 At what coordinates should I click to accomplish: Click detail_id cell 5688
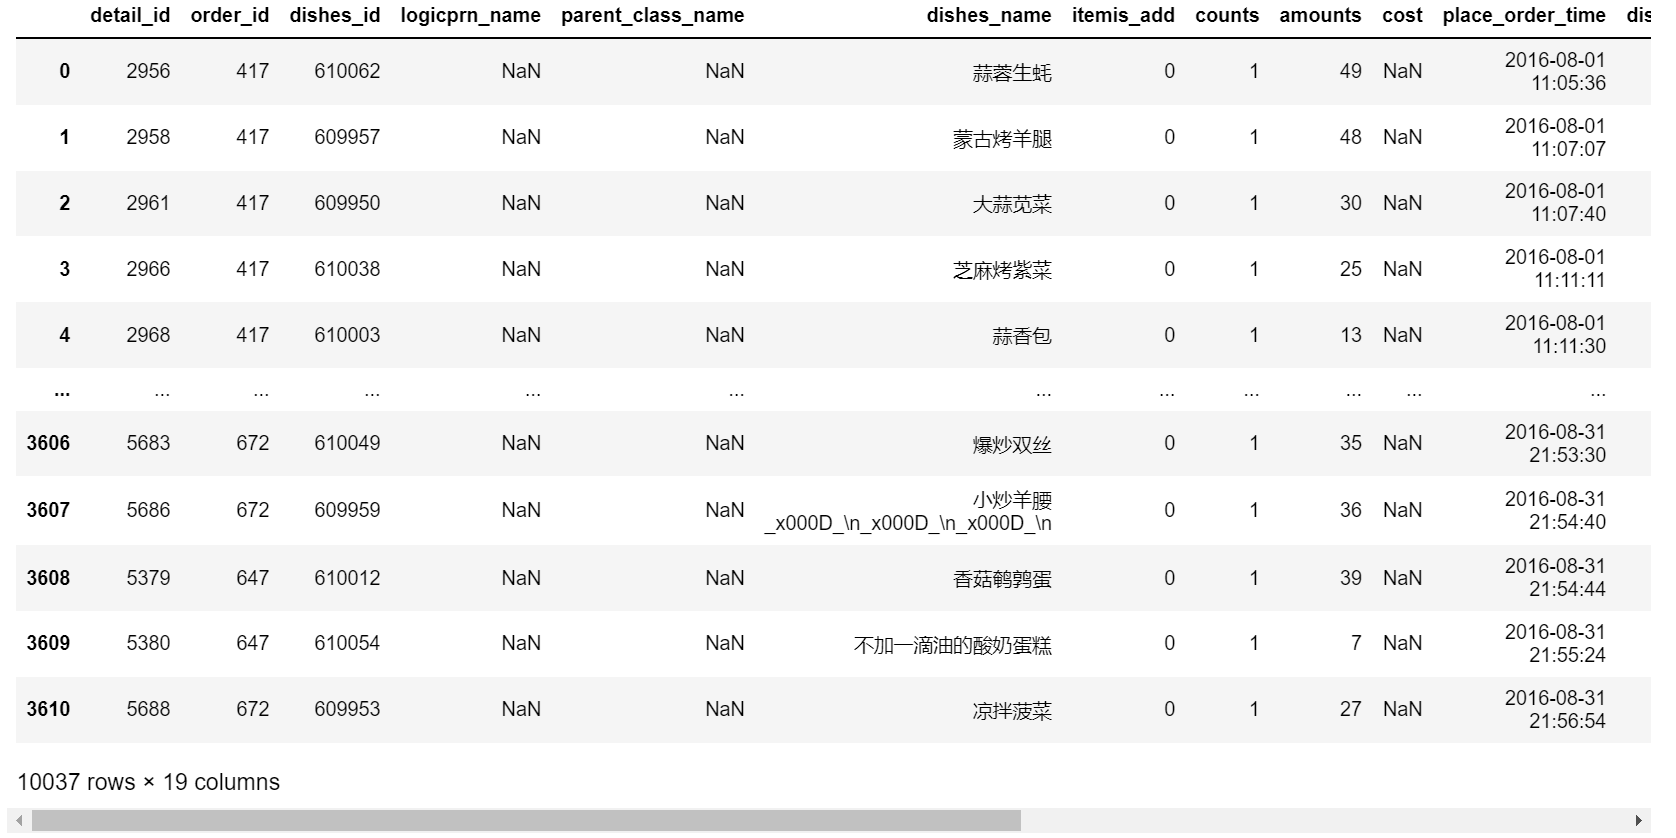point(148,709)
